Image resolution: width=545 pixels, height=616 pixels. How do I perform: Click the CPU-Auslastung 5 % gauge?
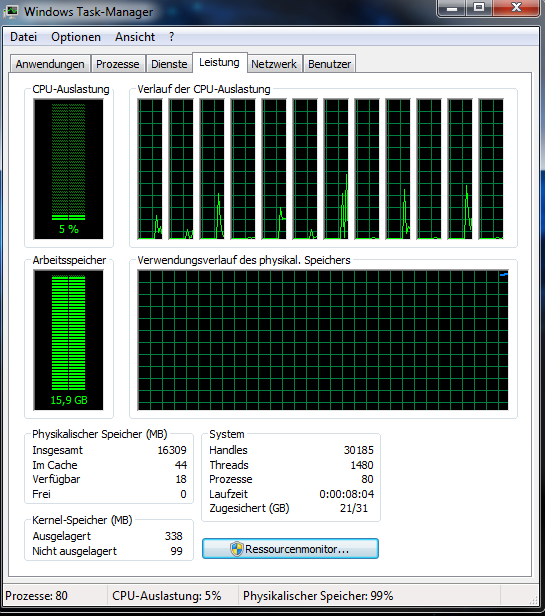(x=68, y=169)
